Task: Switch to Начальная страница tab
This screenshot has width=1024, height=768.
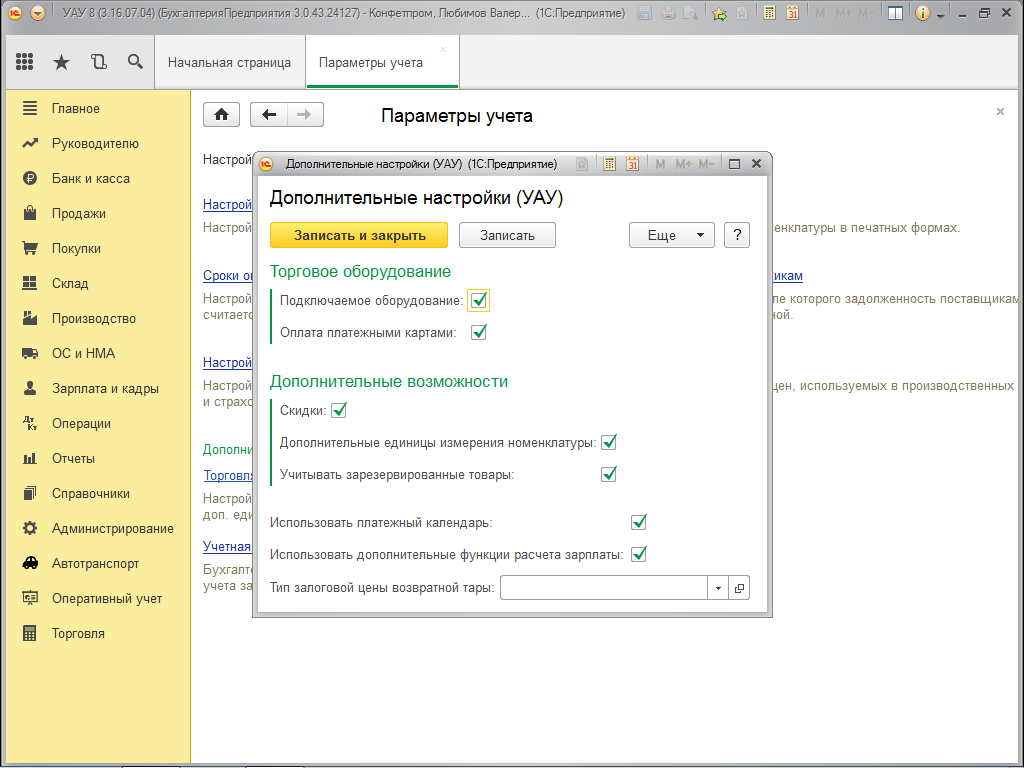Action: pos(229,62)
